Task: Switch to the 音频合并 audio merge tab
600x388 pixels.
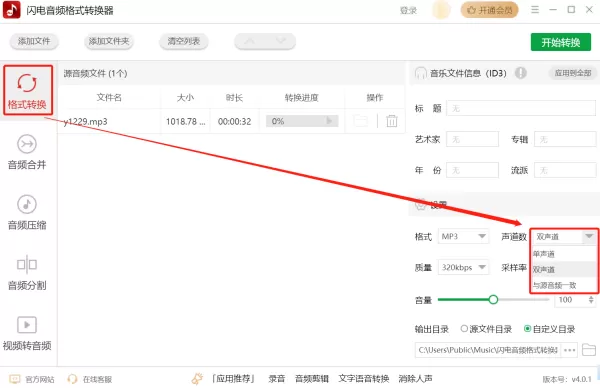Action: pos(27,152)
